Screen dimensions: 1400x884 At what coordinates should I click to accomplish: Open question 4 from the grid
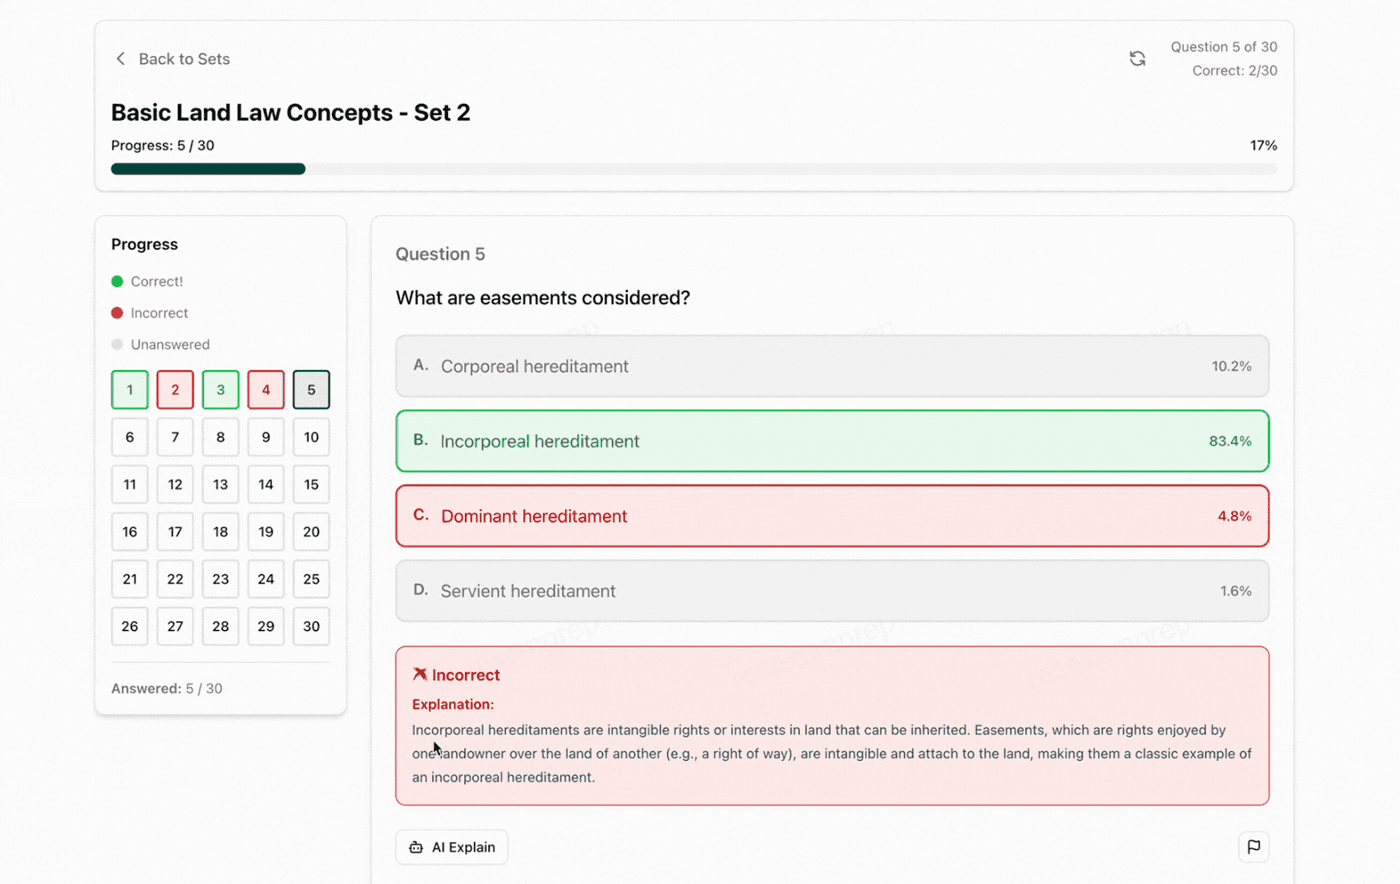click(x=266, y=390)
